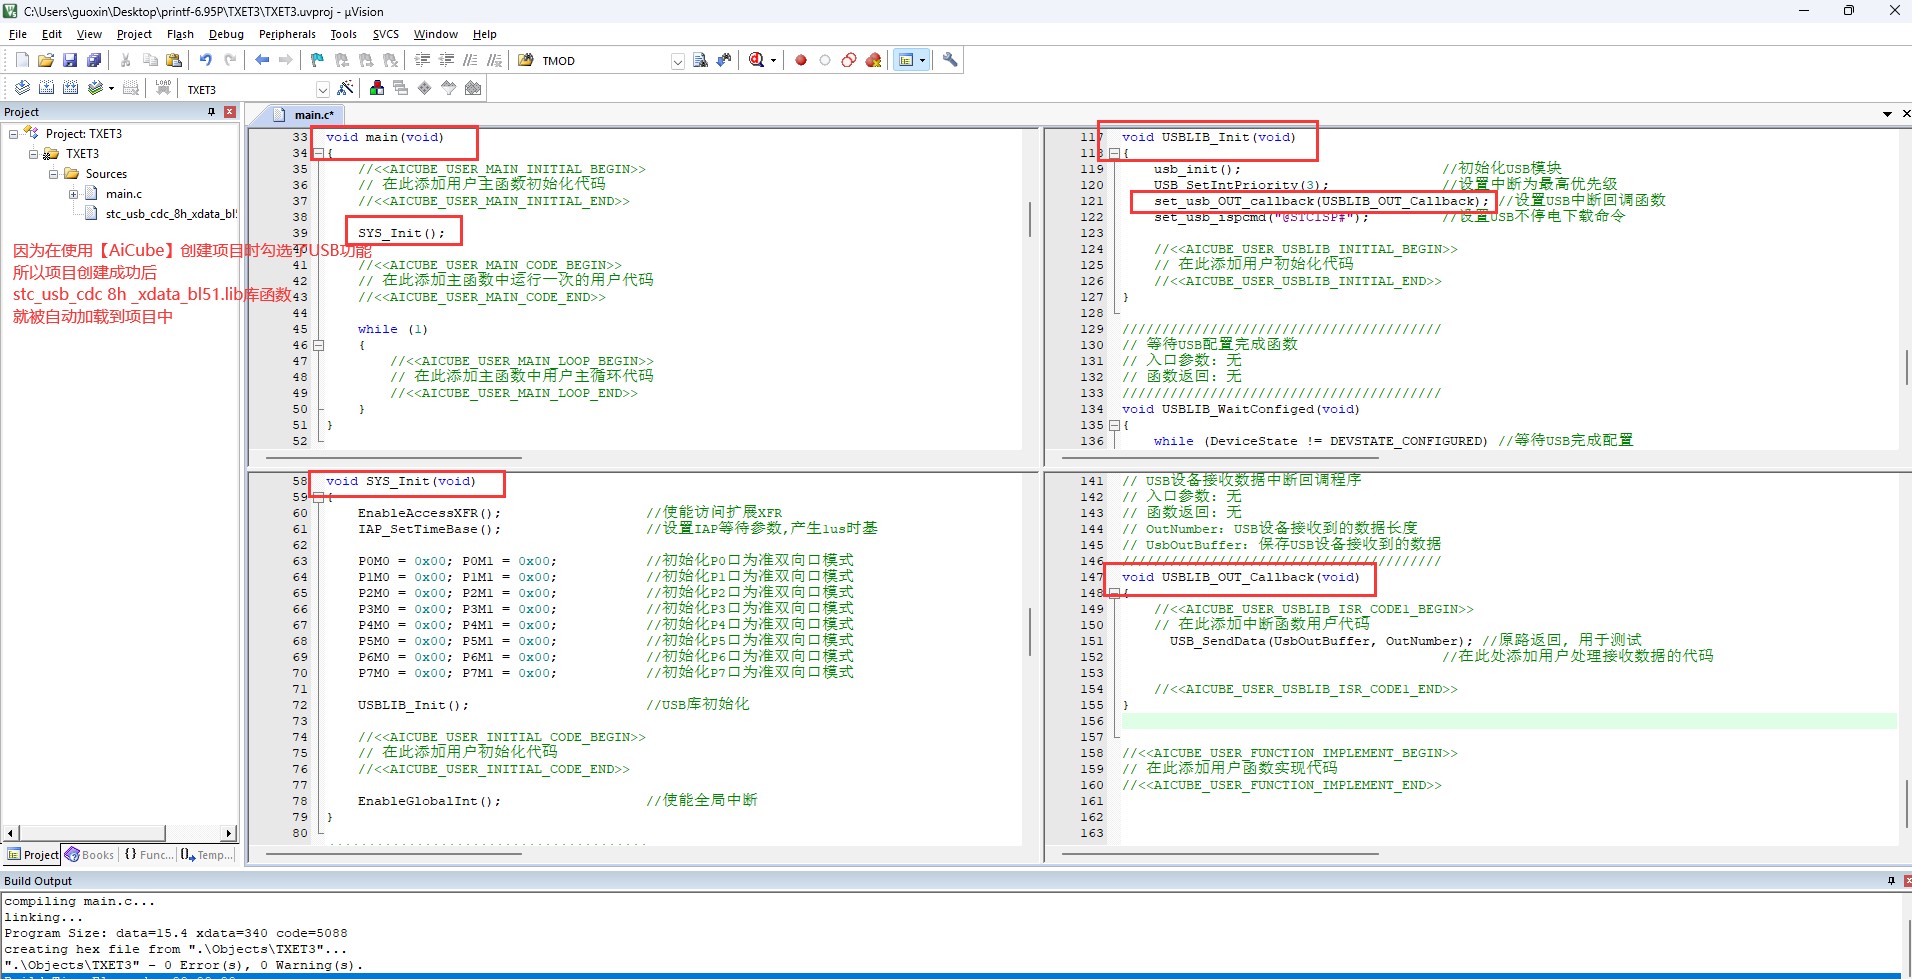Screen dimensions: 1912x979
Task: Toggle auto-hide pin on the Project pane
Action: point(211,112)
